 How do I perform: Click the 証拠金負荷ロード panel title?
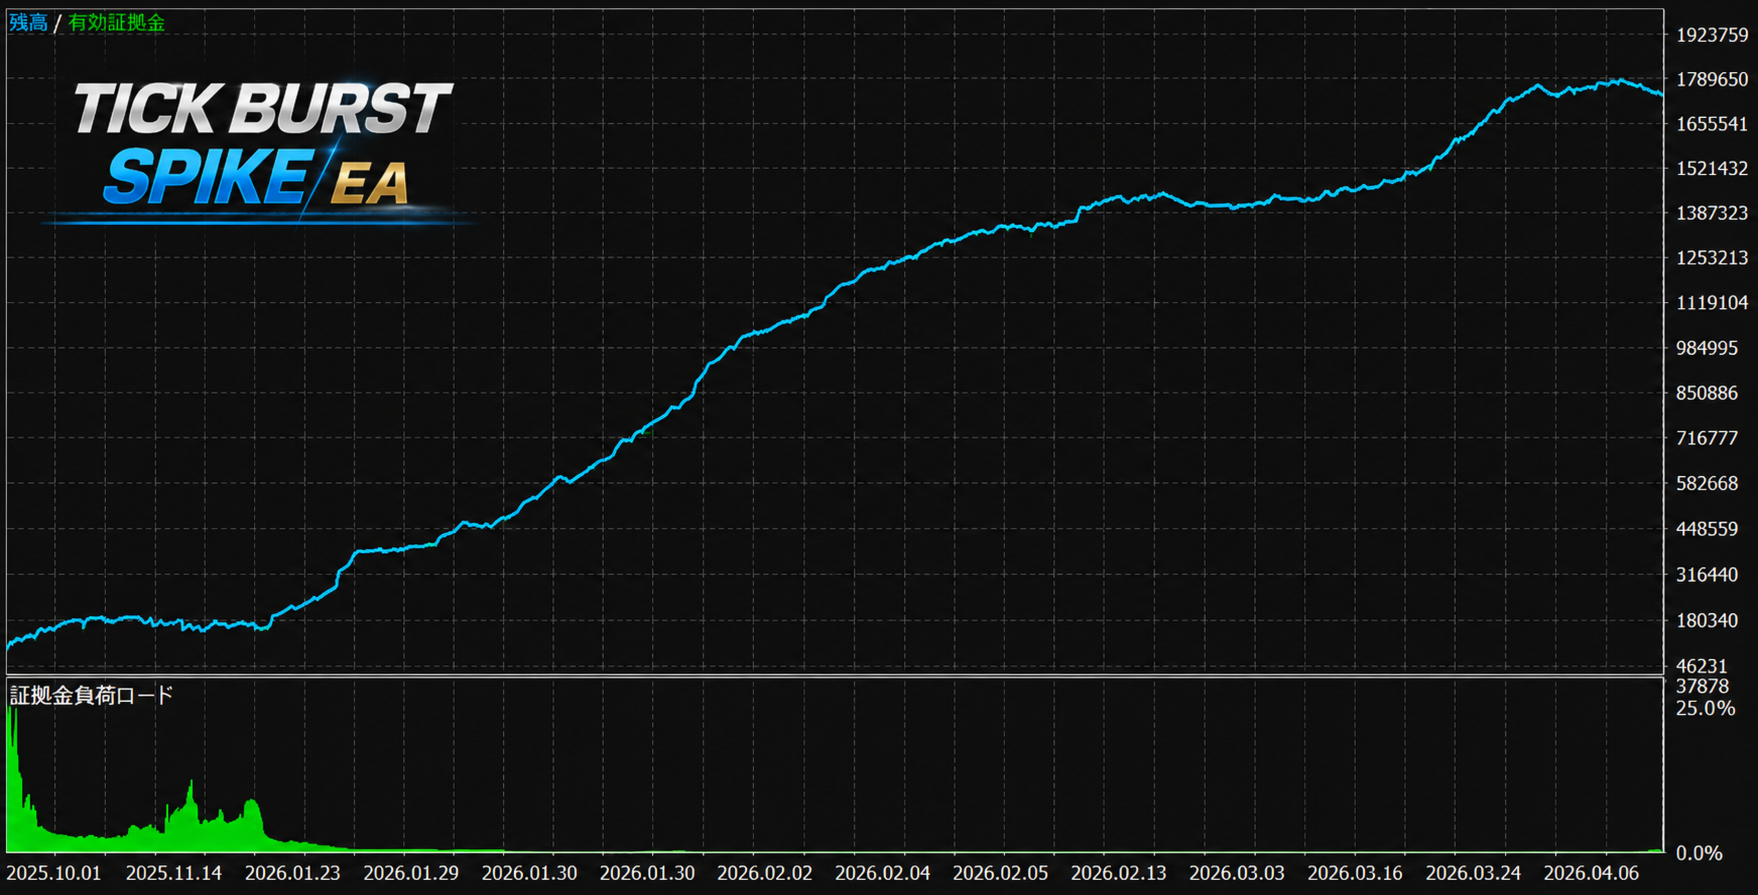91,695
